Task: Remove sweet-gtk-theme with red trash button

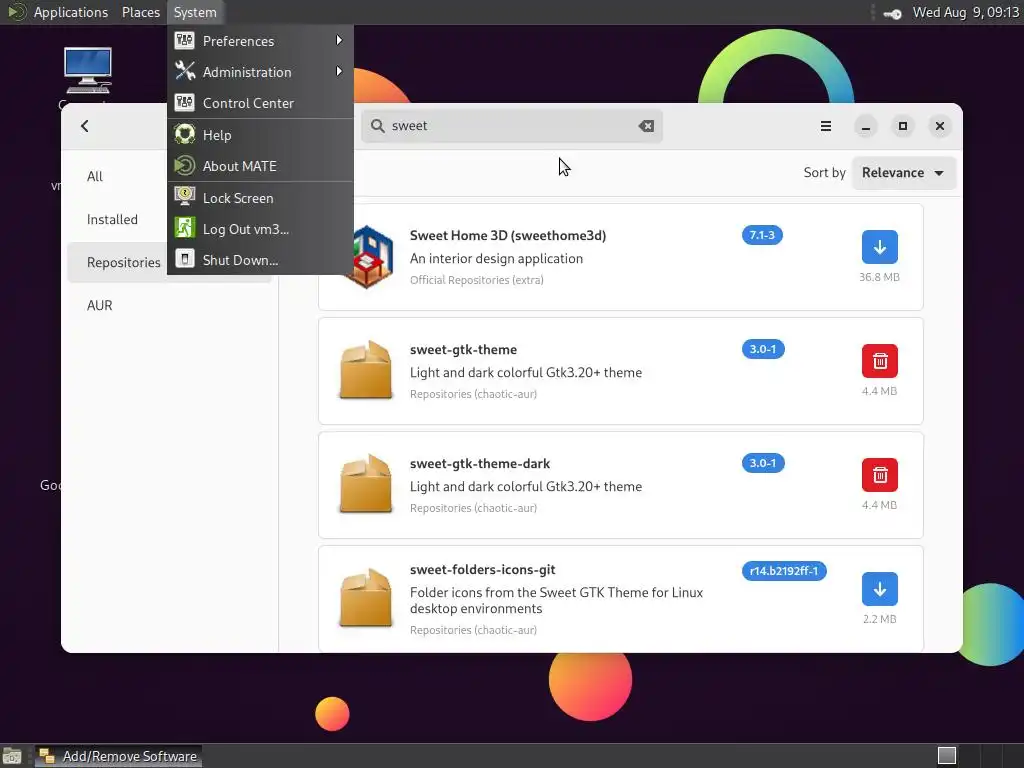Action: [879, 361]
